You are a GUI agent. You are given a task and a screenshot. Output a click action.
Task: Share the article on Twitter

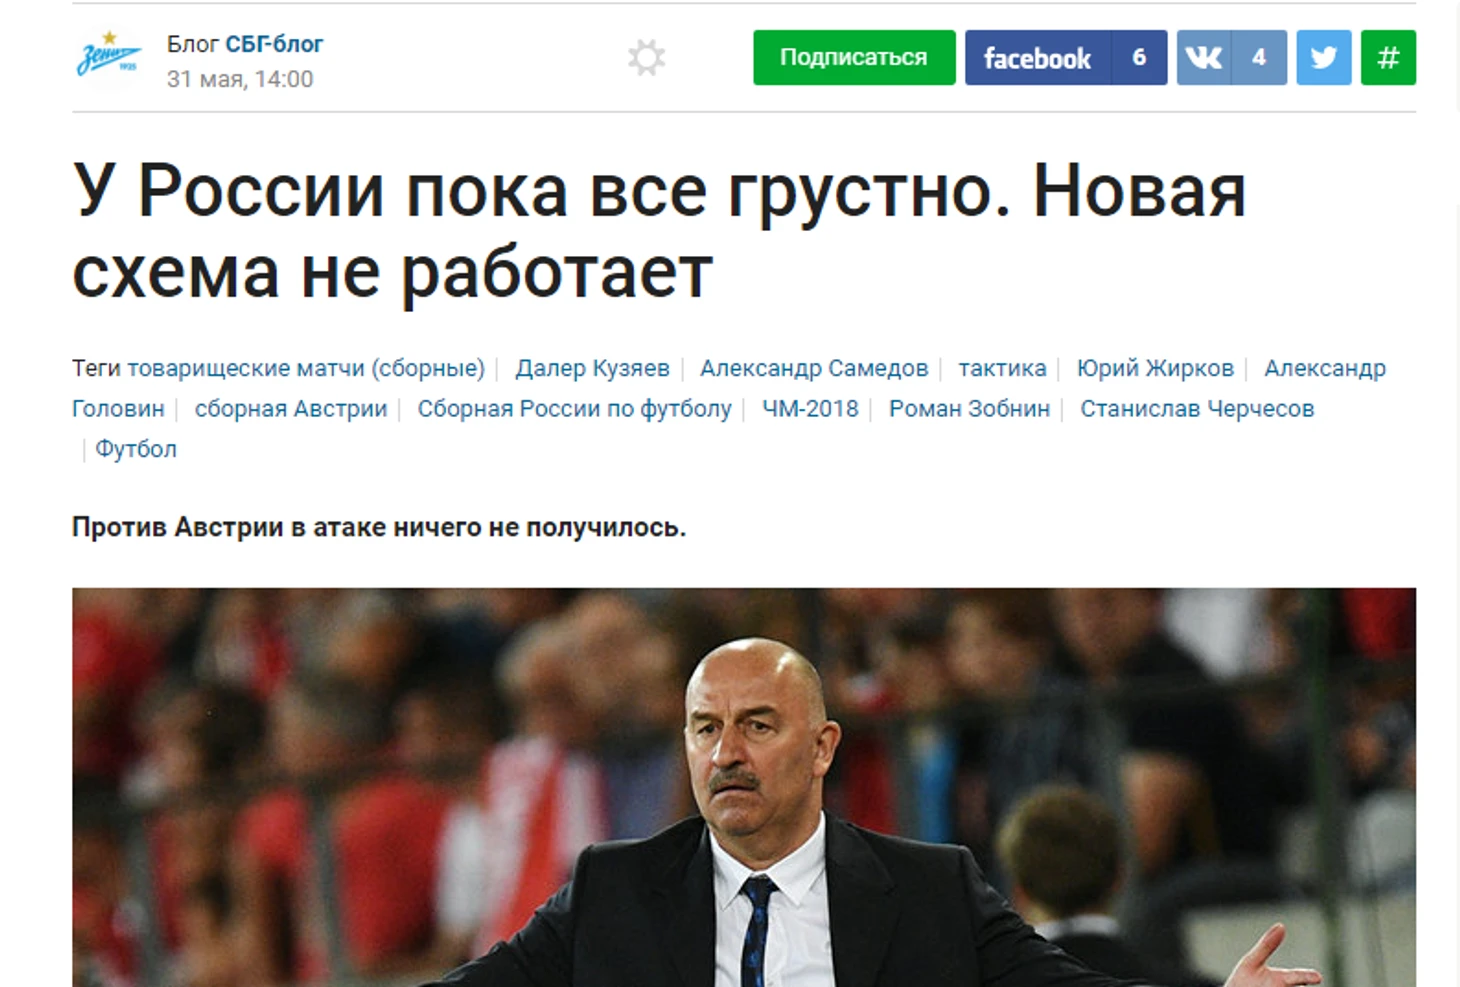1324,58
